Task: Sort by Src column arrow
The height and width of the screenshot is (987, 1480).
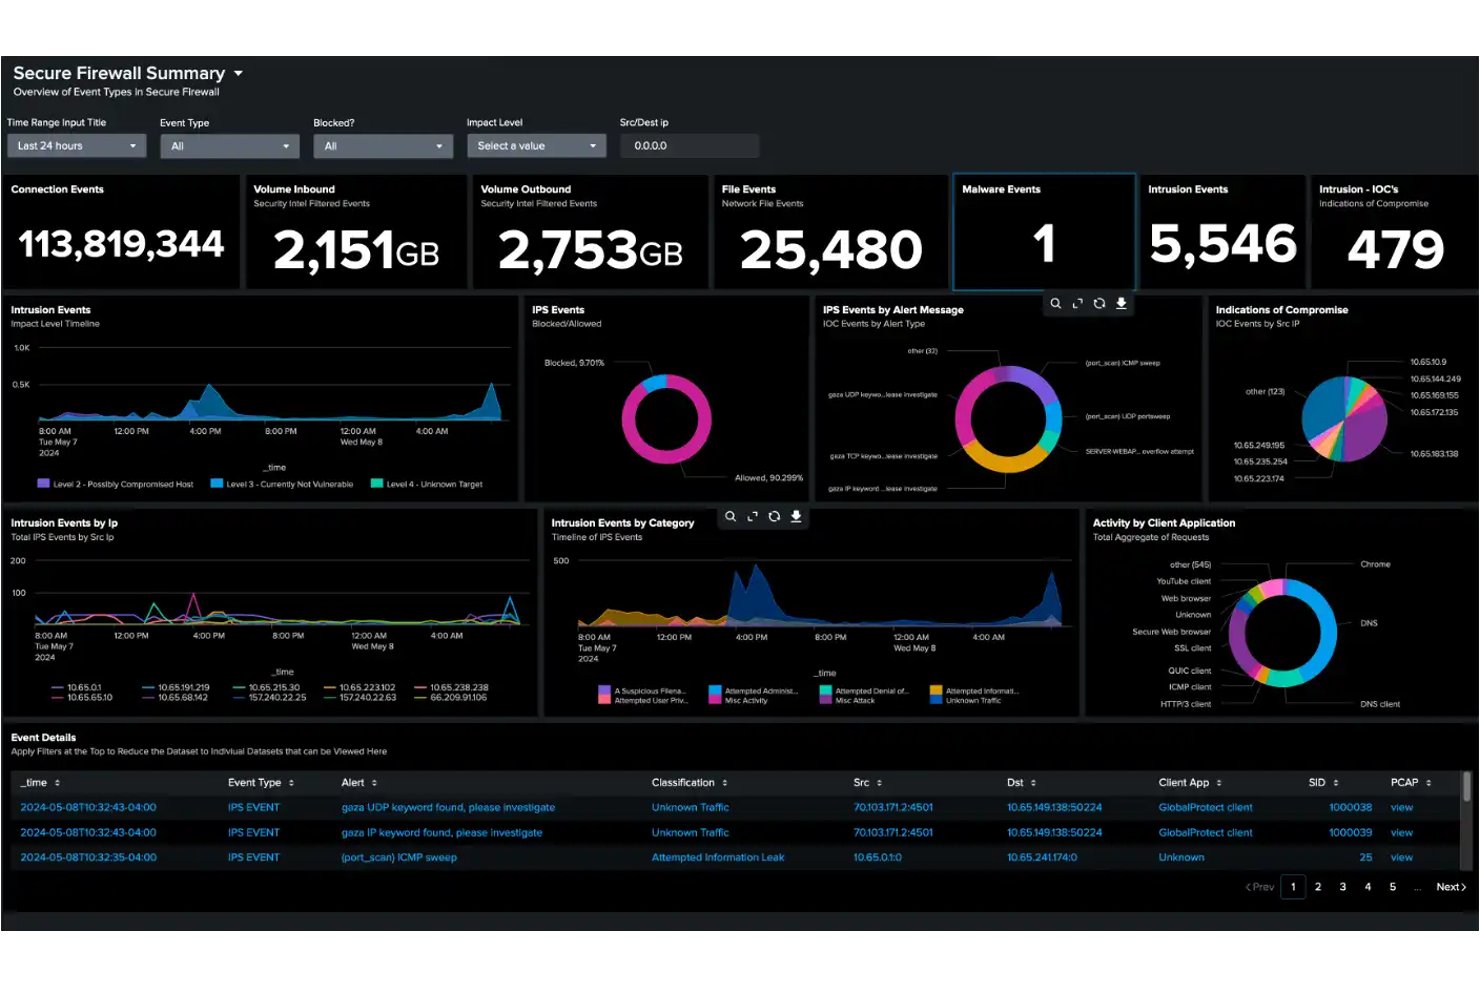Action: 879,783
